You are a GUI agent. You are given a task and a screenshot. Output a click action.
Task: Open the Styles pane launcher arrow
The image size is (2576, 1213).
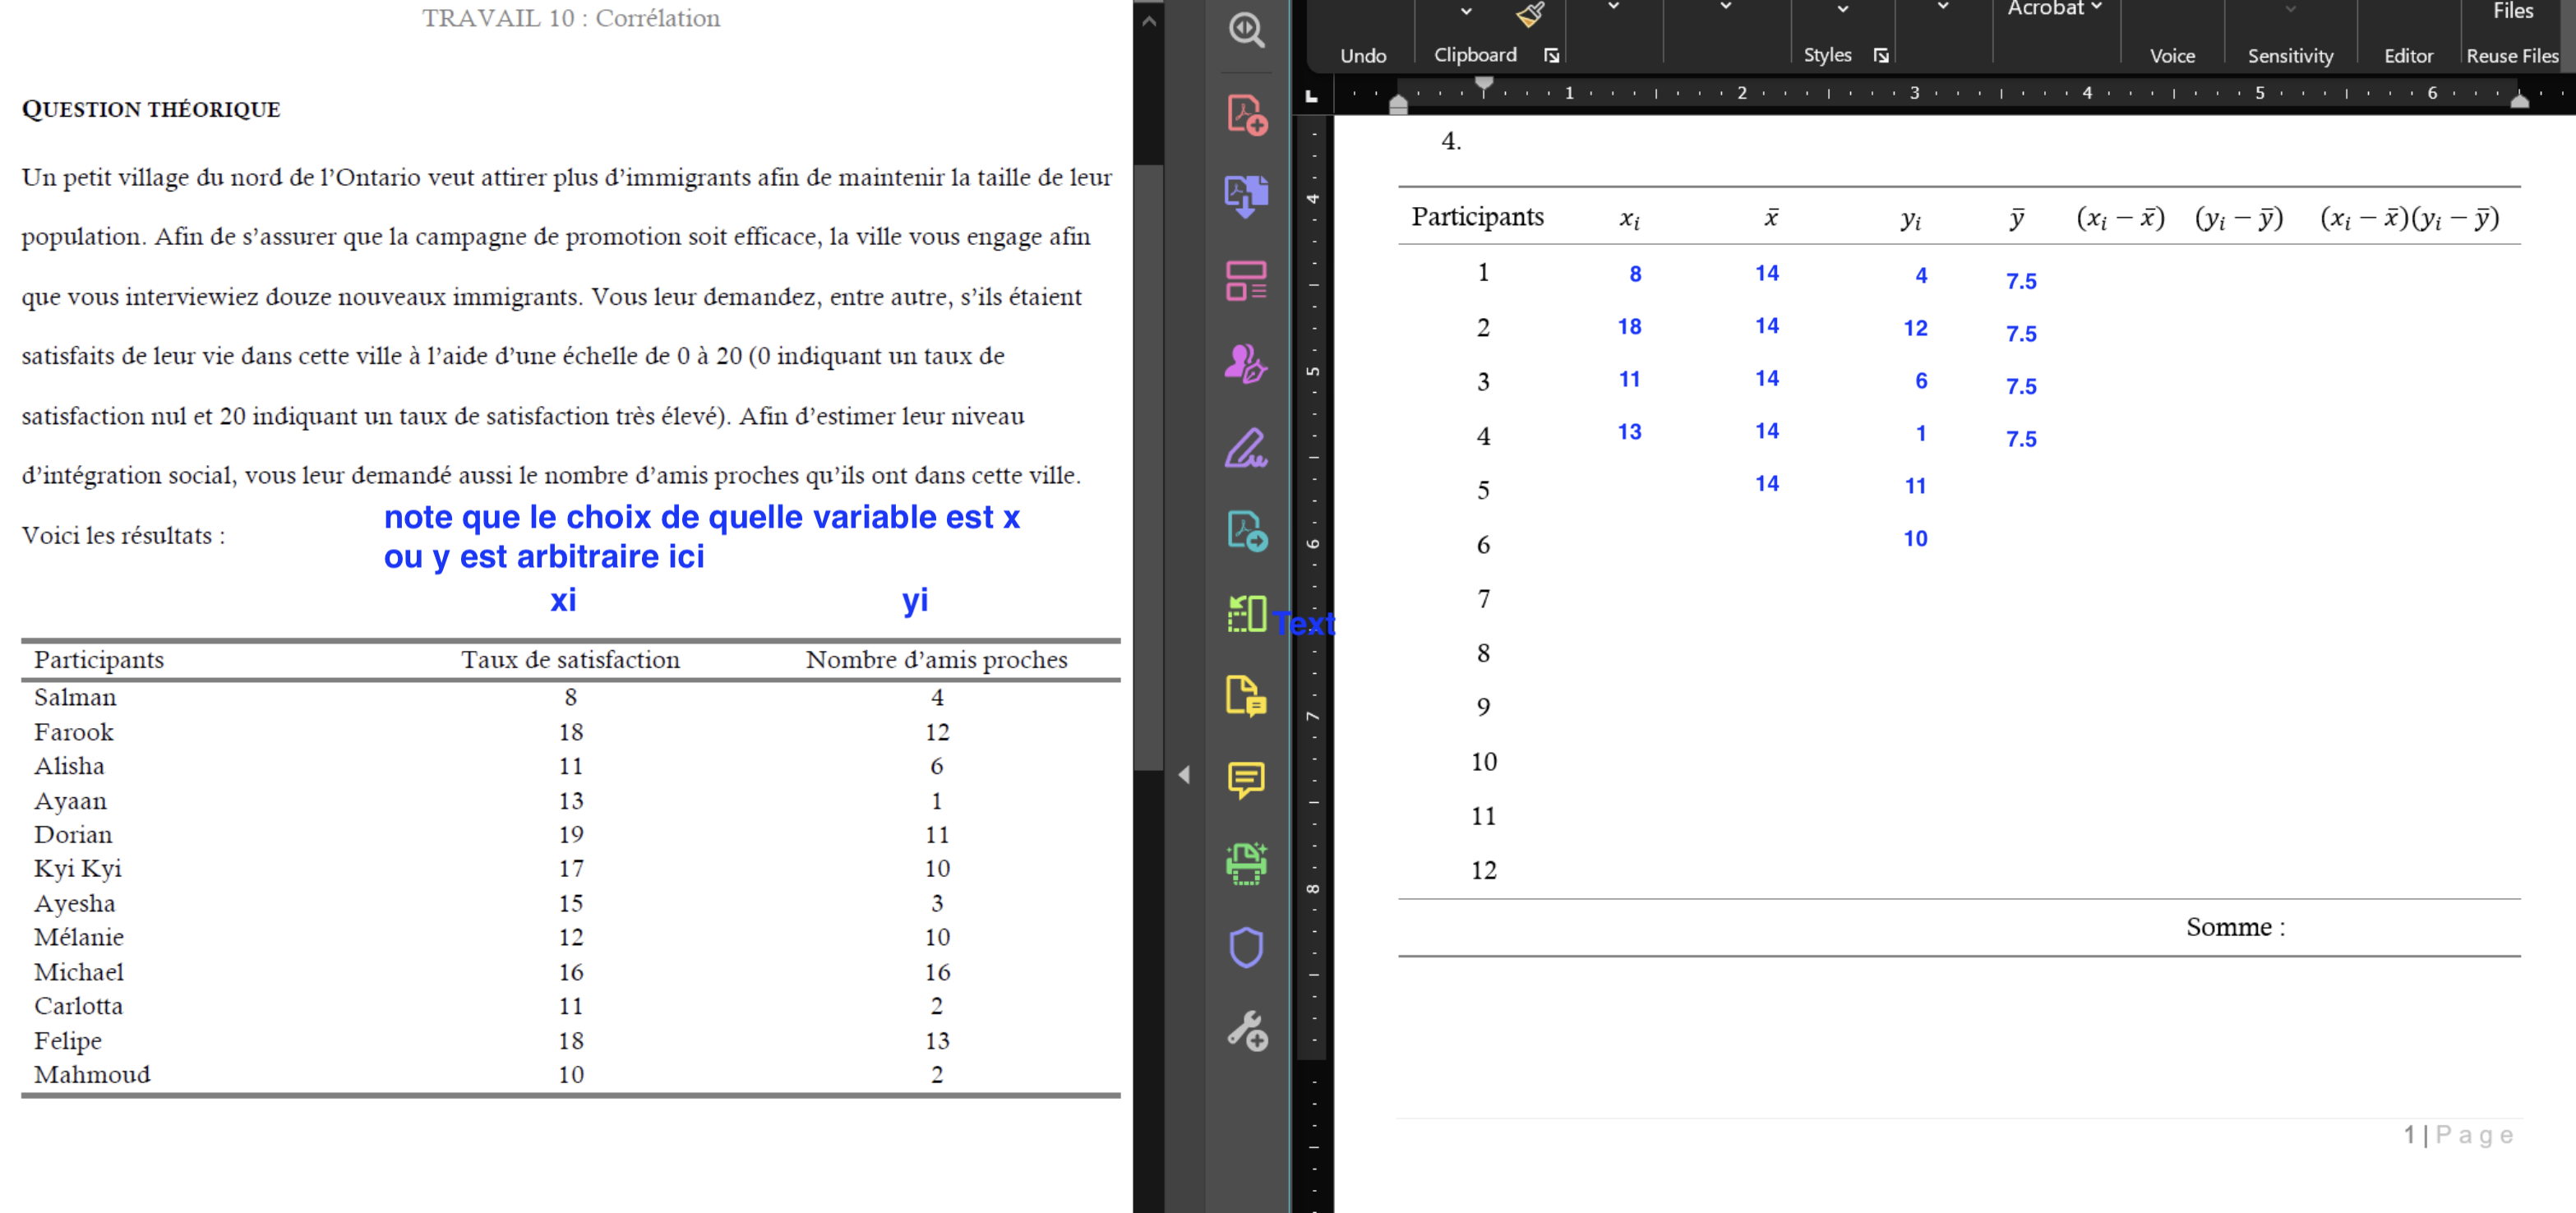(x=1881, y=56)
